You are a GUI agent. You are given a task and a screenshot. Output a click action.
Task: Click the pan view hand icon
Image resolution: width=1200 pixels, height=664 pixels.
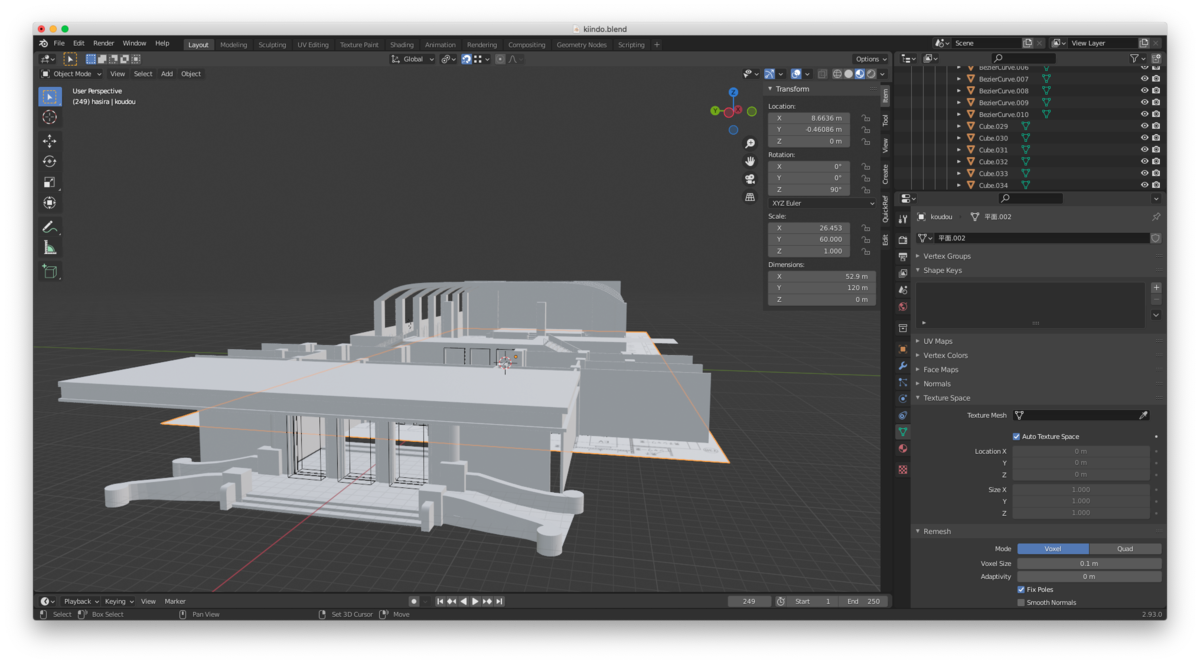pyautogui.click(x=750, y=161)
